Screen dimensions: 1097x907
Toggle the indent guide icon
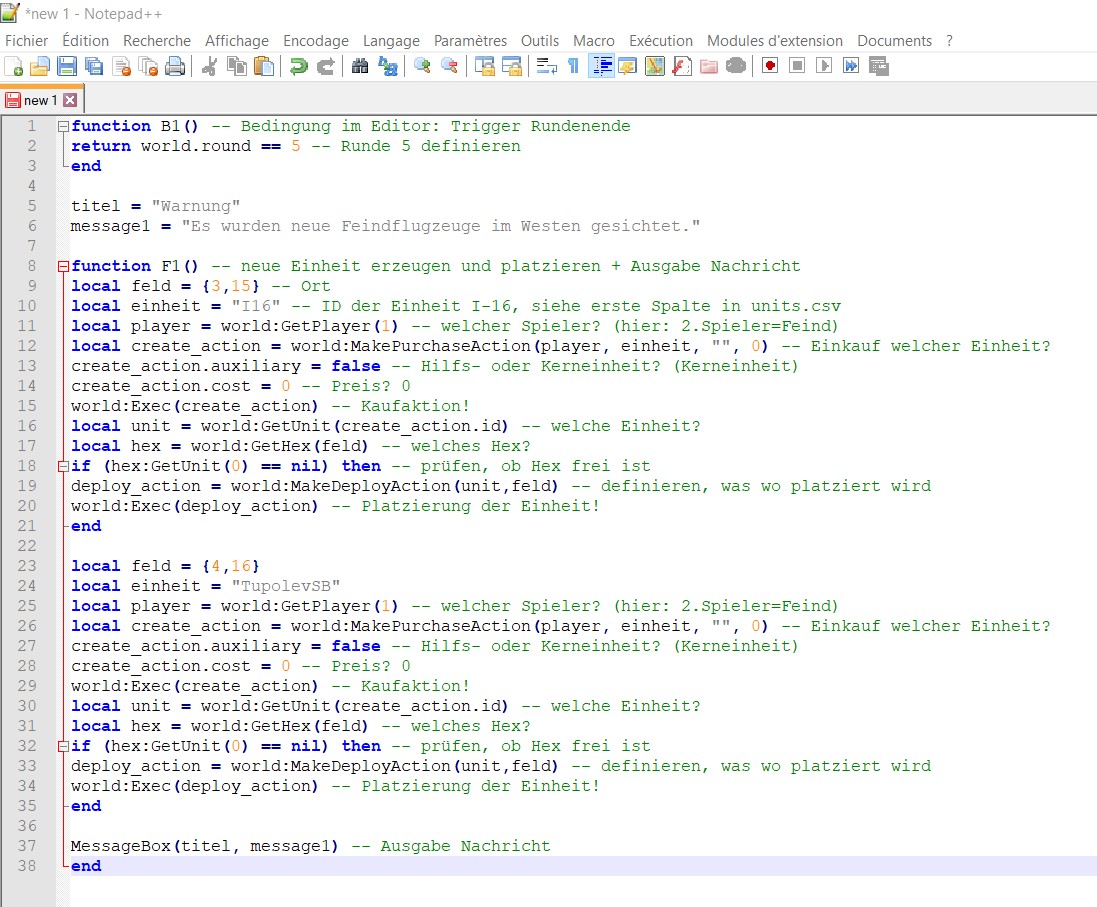601,66
